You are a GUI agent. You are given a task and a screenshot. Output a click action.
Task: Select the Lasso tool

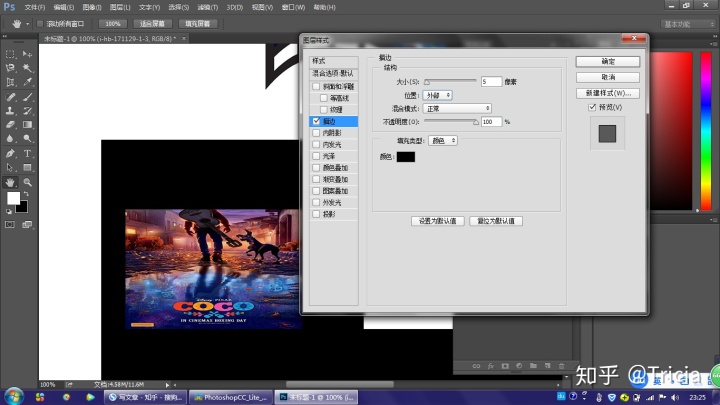coord(10,68)
